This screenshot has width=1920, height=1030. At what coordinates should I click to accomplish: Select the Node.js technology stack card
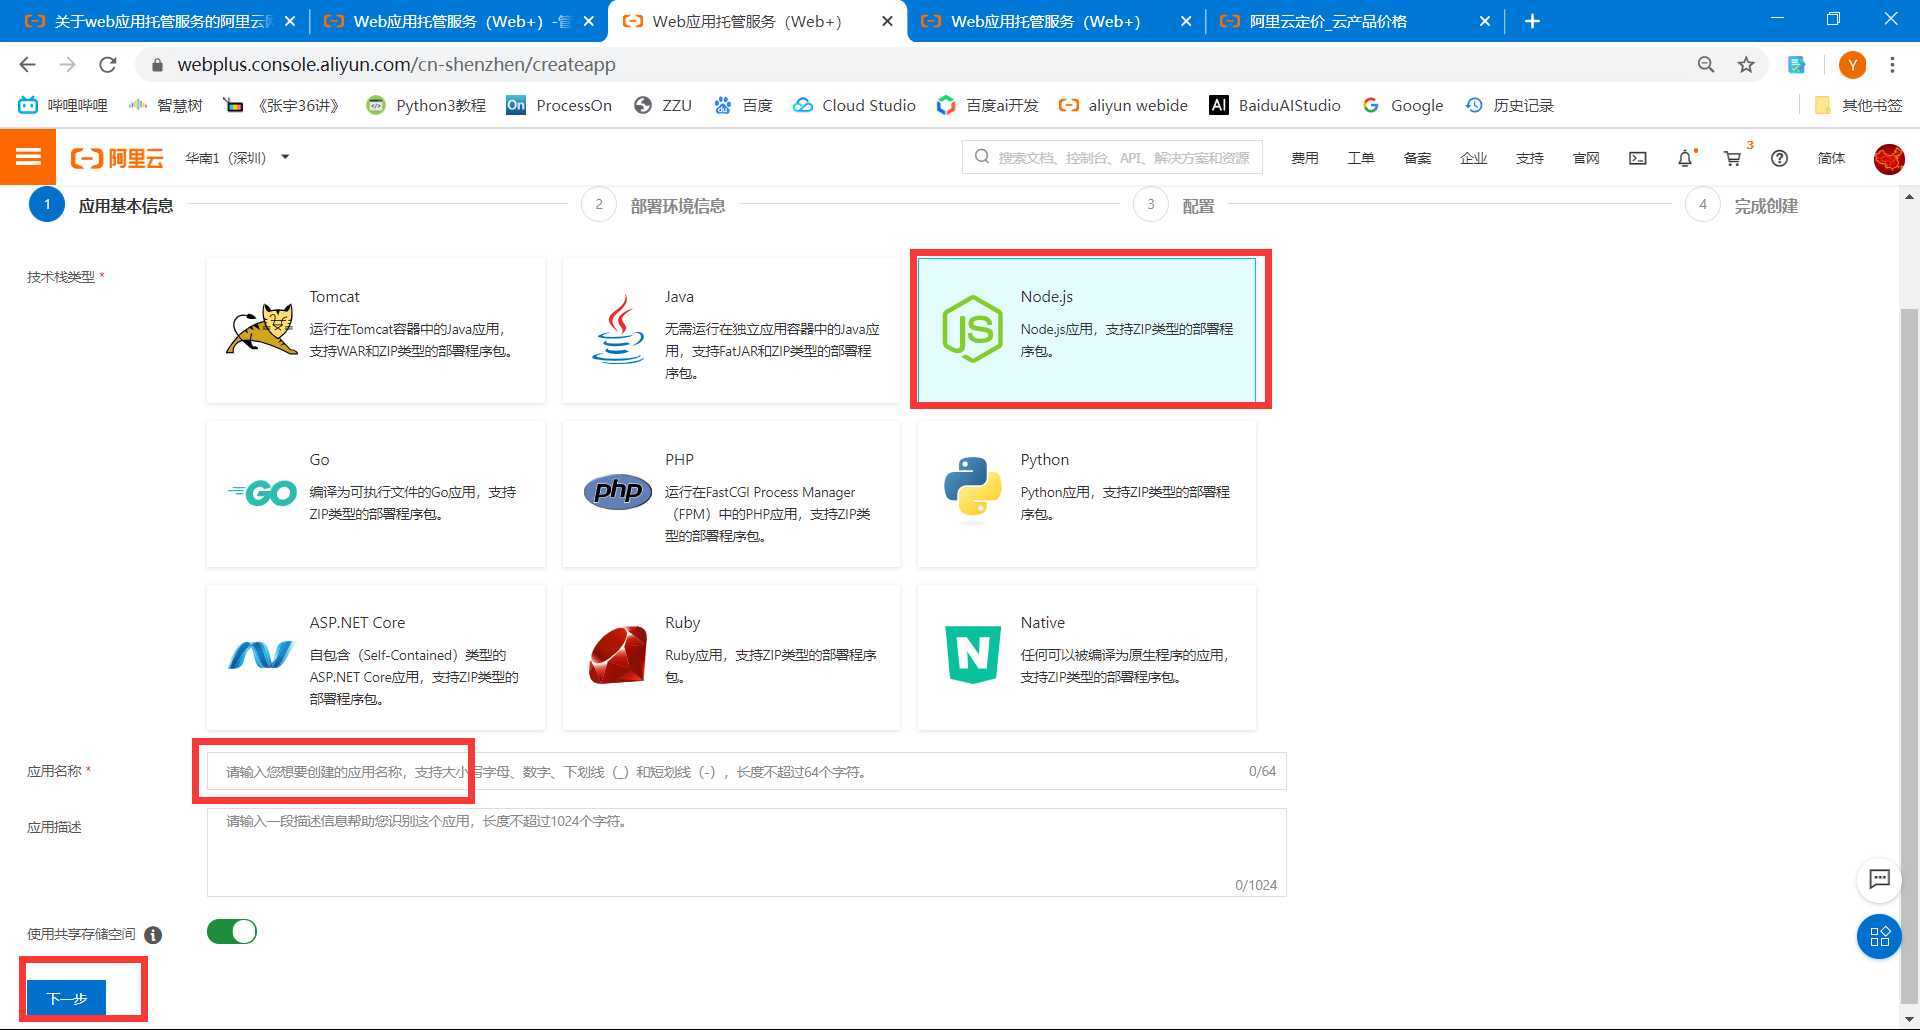point(1086,330)
